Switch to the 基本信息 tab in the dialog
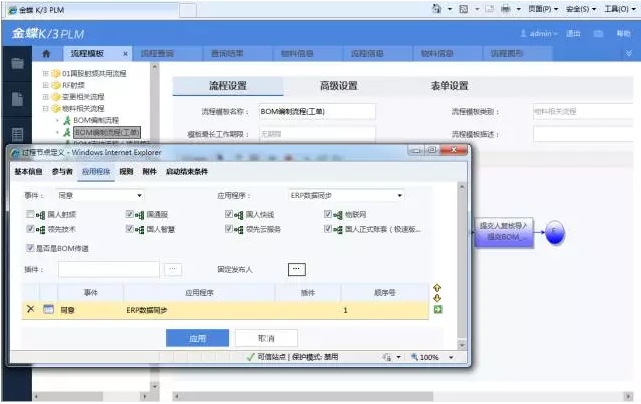This screenshot has height=404, width=641. 28,172
